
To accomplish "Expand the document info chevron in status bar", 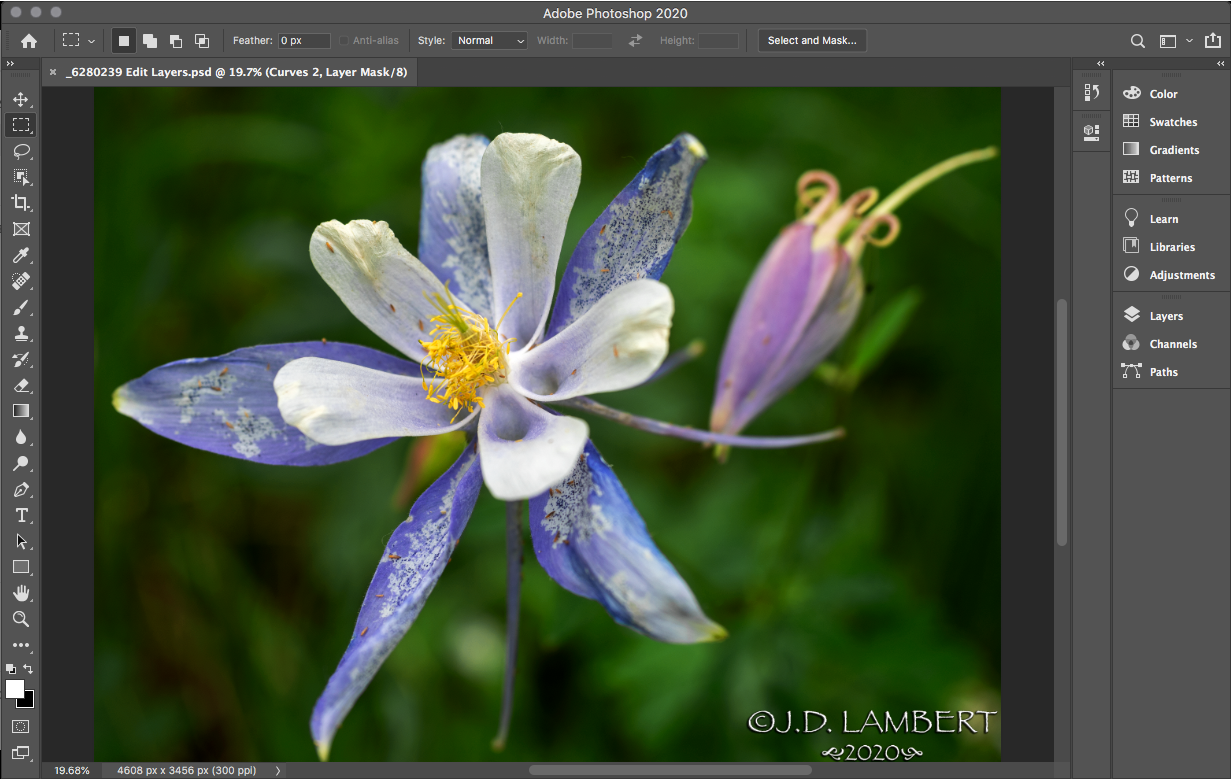I will coord(277,770).
